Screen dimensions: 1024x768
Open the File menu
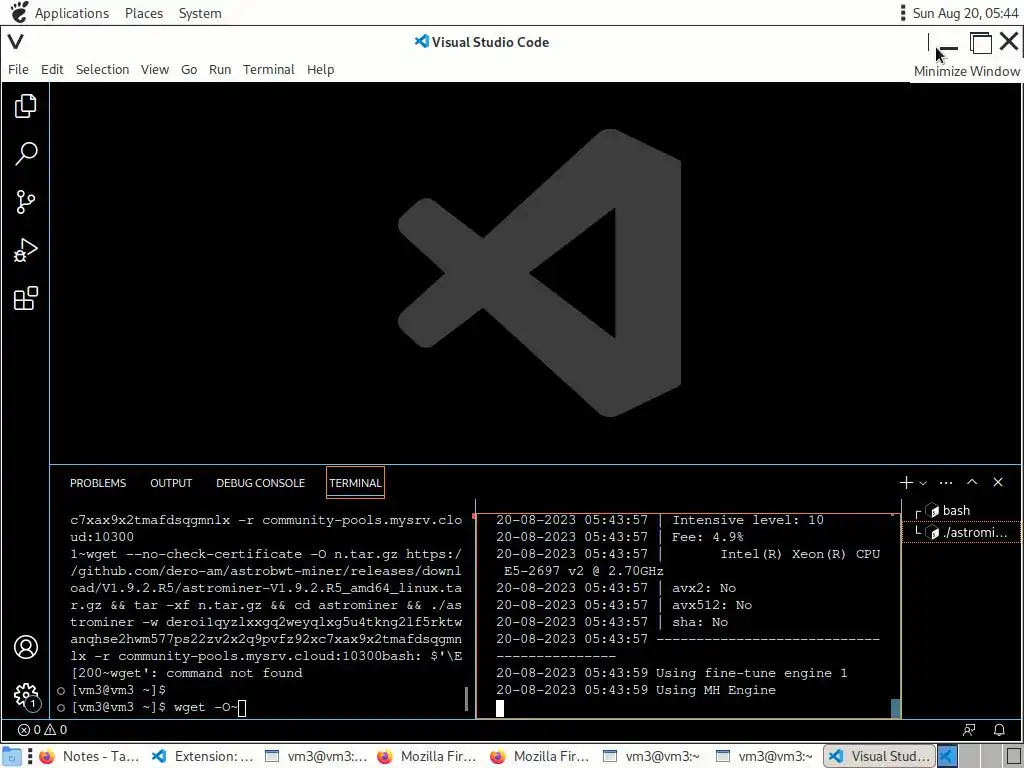18,69
